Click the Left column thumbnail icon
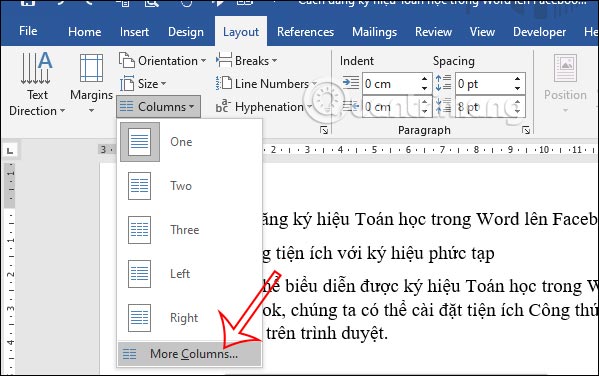599x376 pixels. click(139, 274)
